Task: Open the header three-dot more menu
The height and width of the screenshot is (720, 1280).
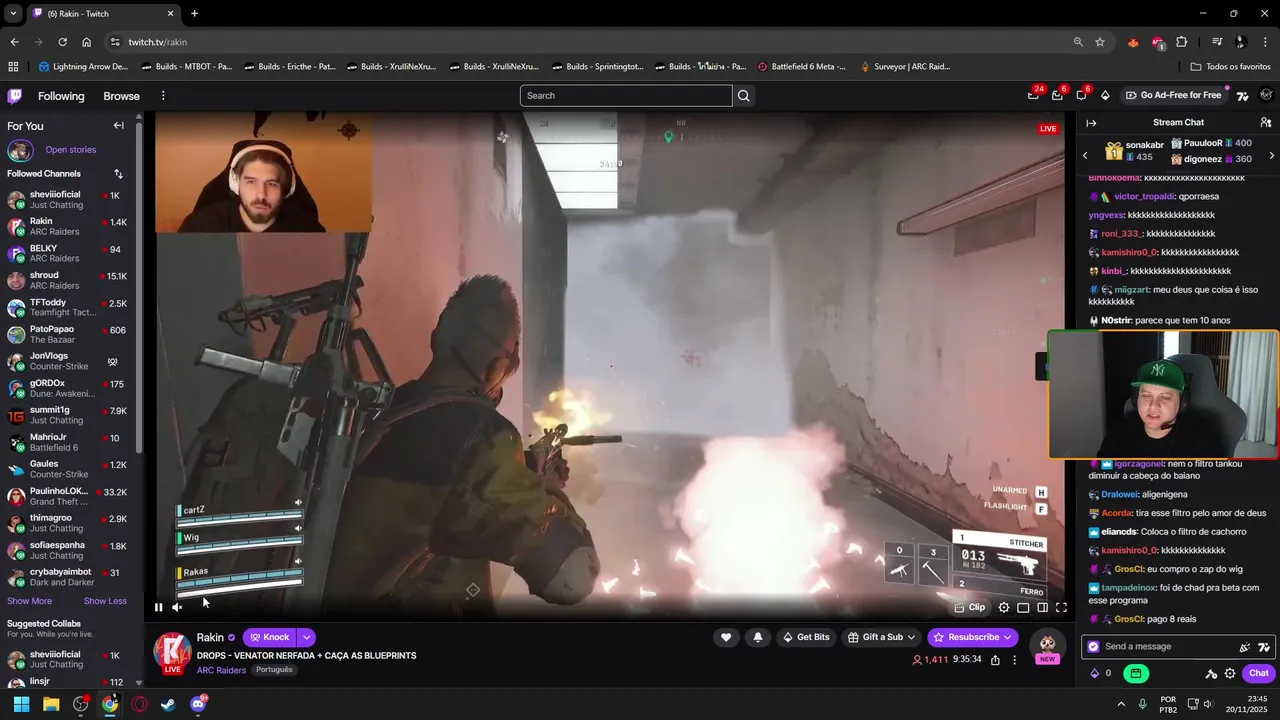Action: tap(163, 96)
